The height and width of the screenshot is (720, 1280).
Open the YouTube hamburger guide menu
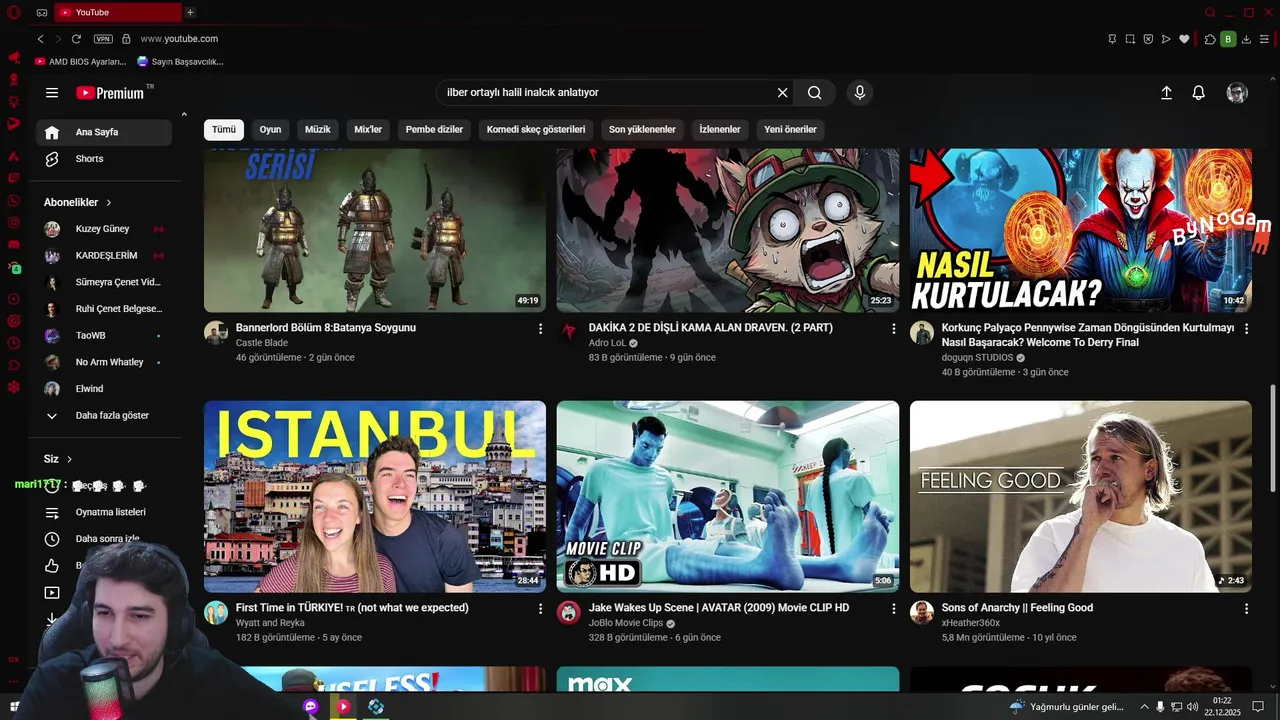pos(52,93)
